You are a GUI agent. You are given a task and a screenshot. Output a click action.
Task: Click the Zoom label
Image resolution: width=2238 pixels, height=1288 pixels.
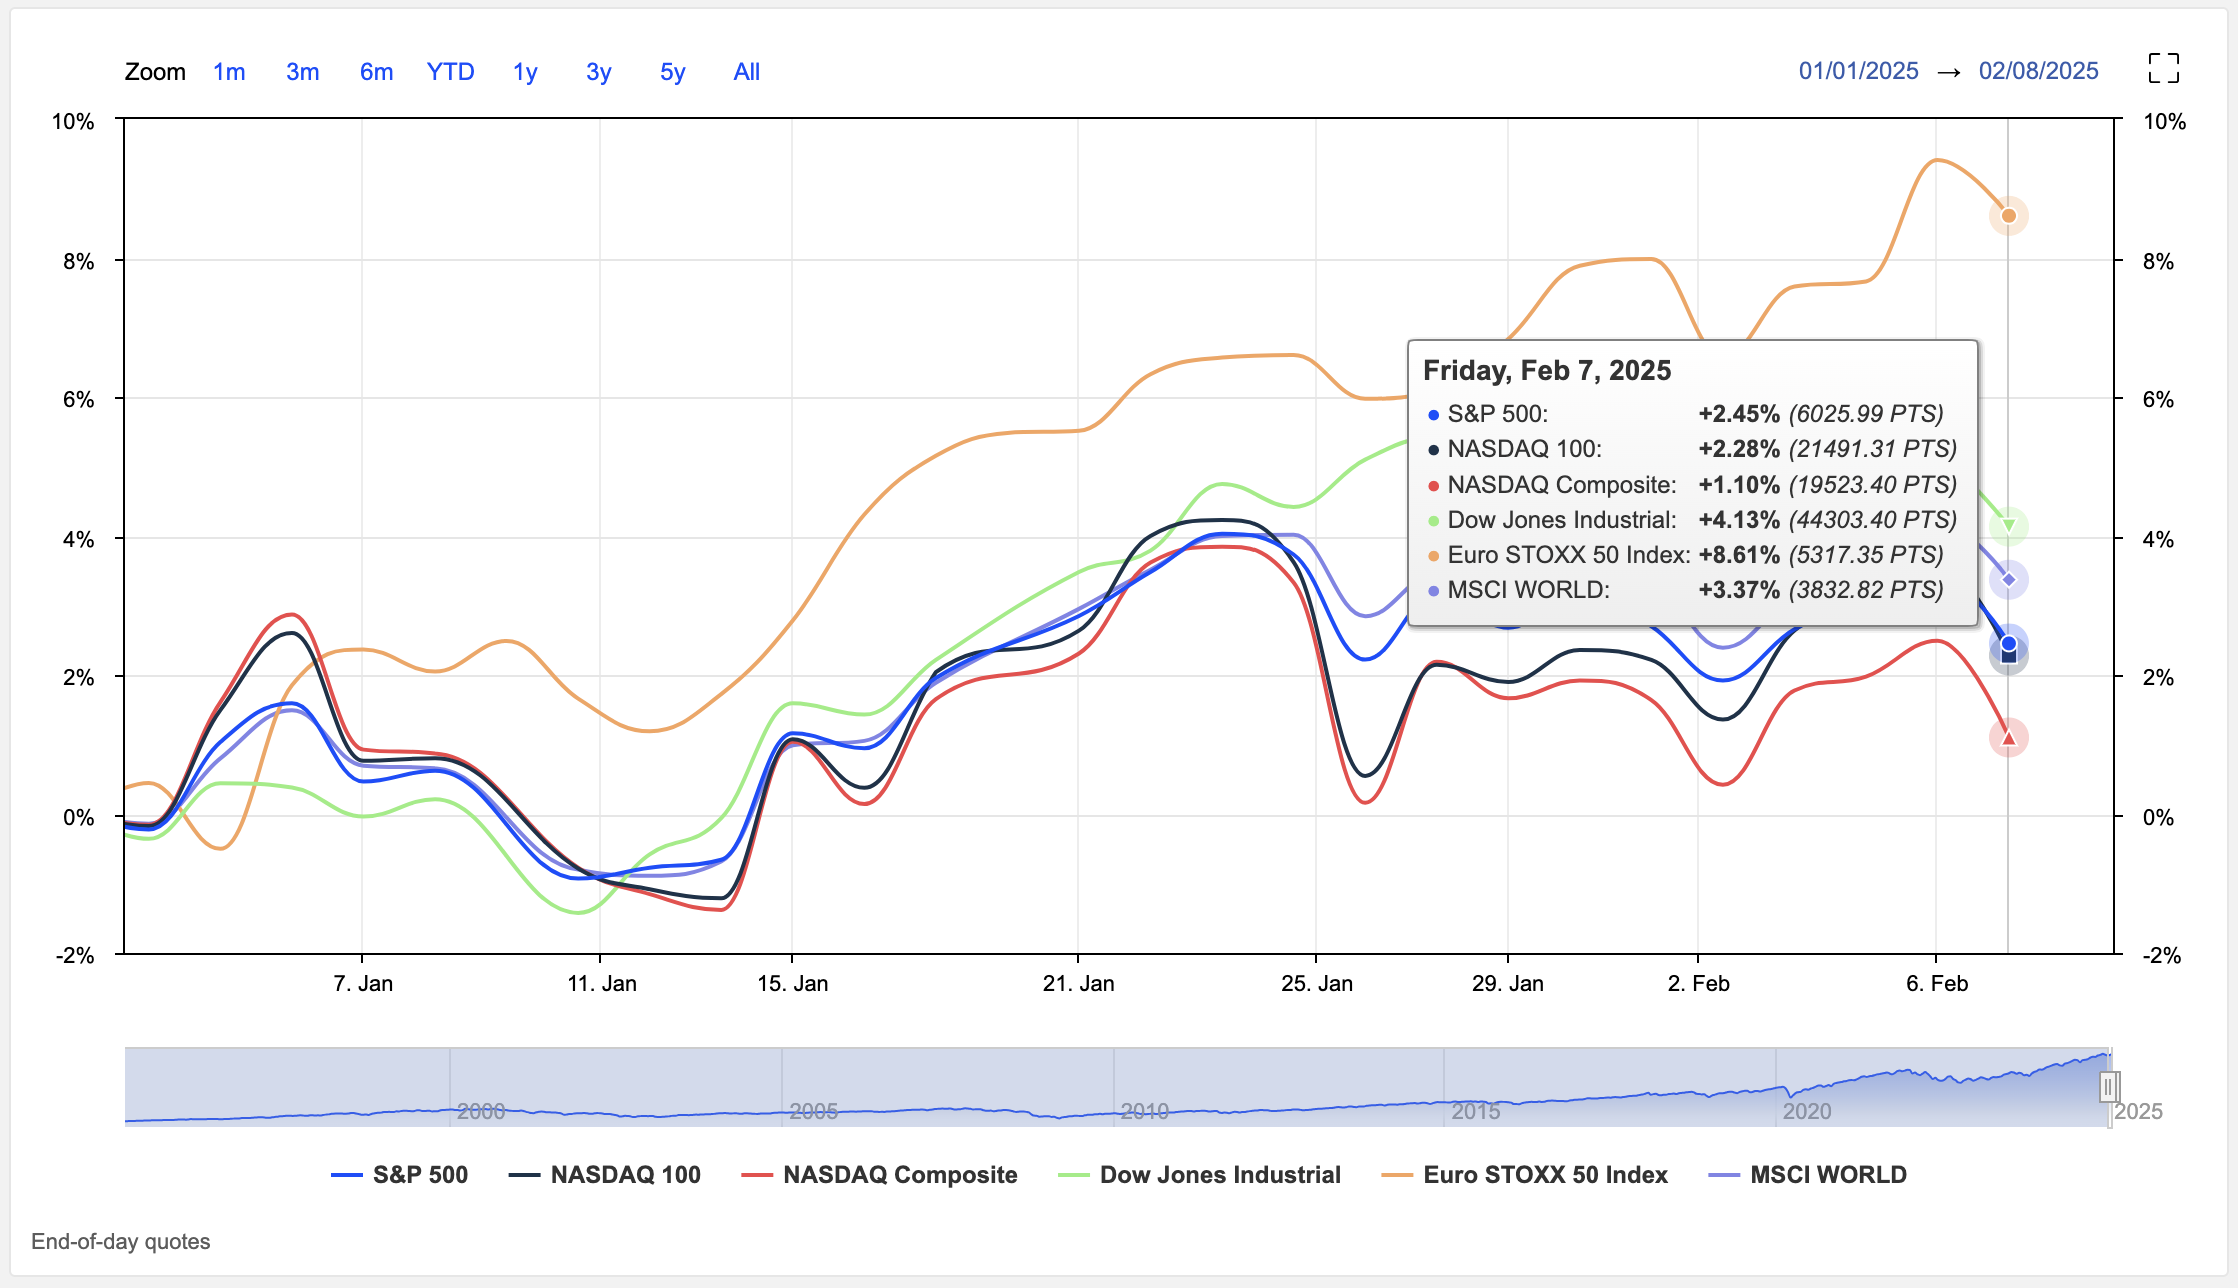click(x=155, y=72)
